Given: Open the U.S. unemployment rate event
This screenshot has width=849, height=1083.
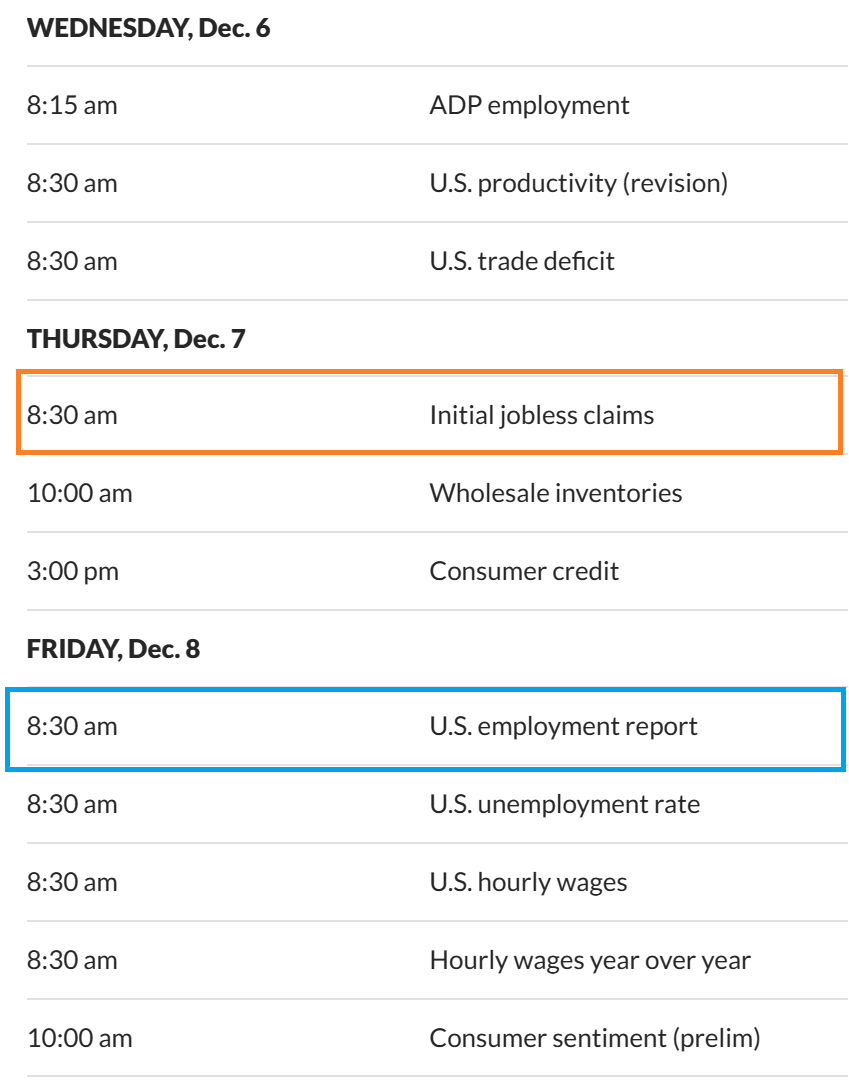Looking at the screenshot, I should point(564,804).
